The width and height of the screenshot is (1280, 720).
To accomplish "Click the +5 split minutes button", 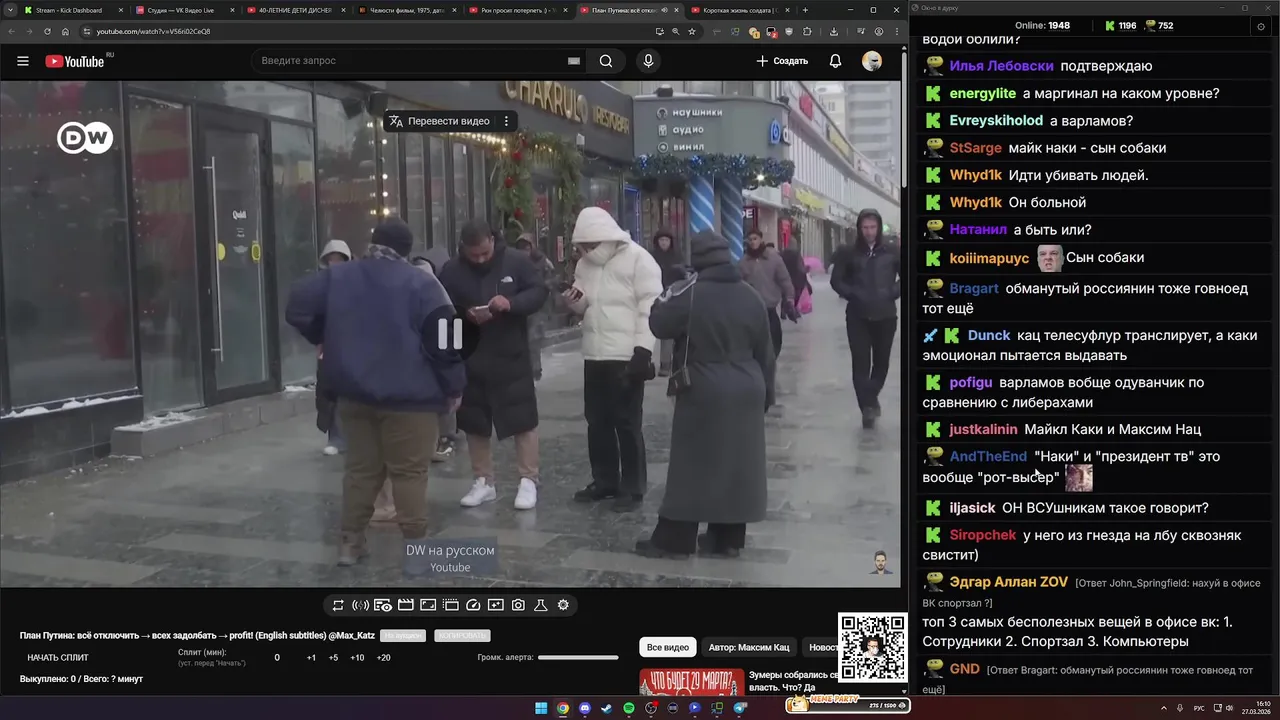I will pyautogui.click(x=333, y=658).
